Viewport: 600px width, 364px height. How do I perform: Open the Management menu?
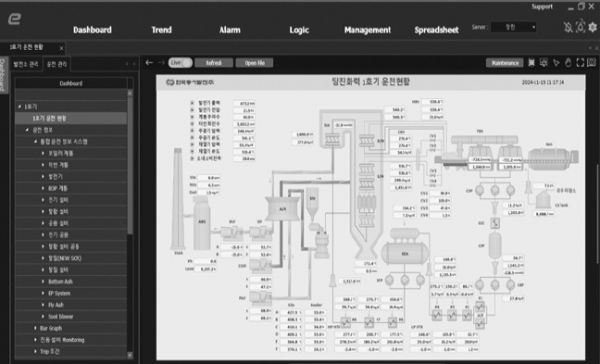pyautogui.click(x=367, y=30)
